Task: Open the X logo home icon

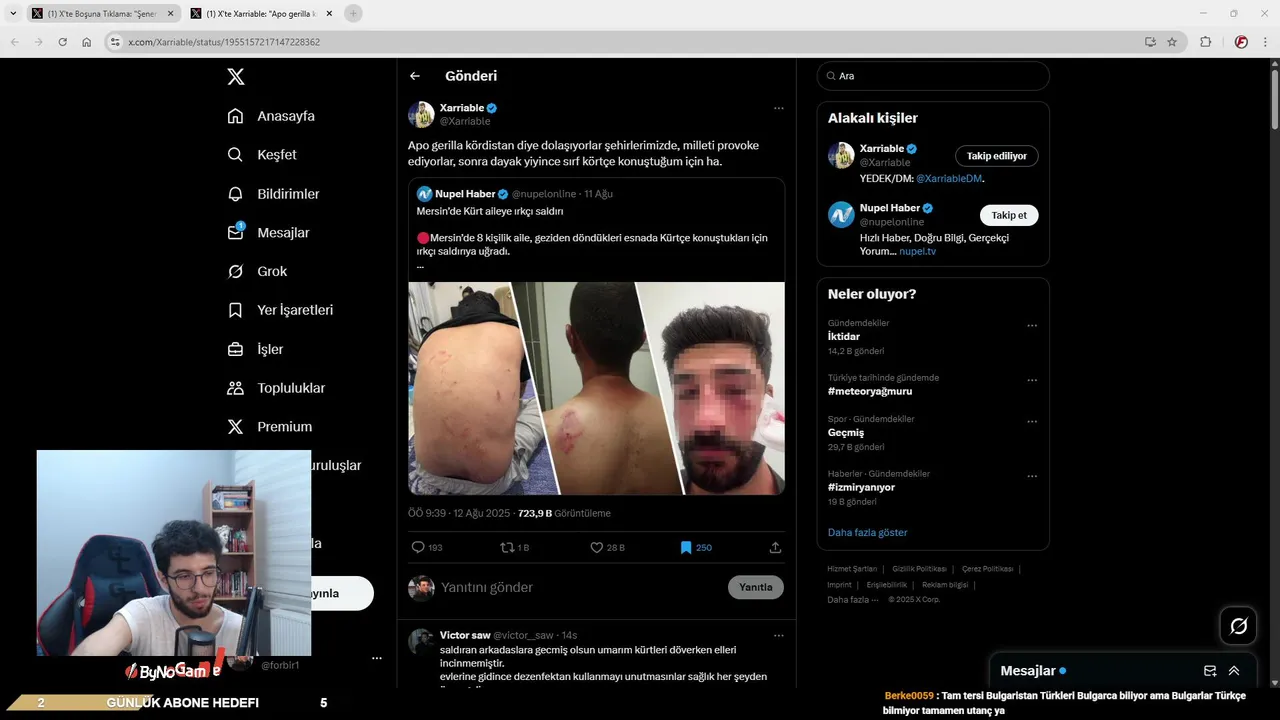Action: (x=235, y=76)
